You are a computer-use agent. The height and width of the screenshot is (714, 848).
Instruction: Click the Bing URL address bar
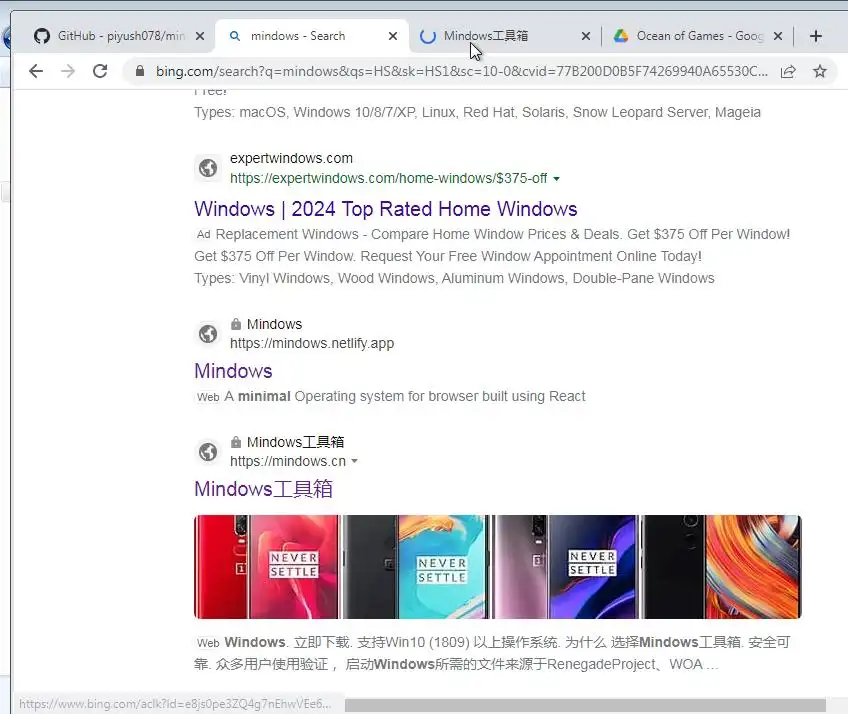click(461, 71)
